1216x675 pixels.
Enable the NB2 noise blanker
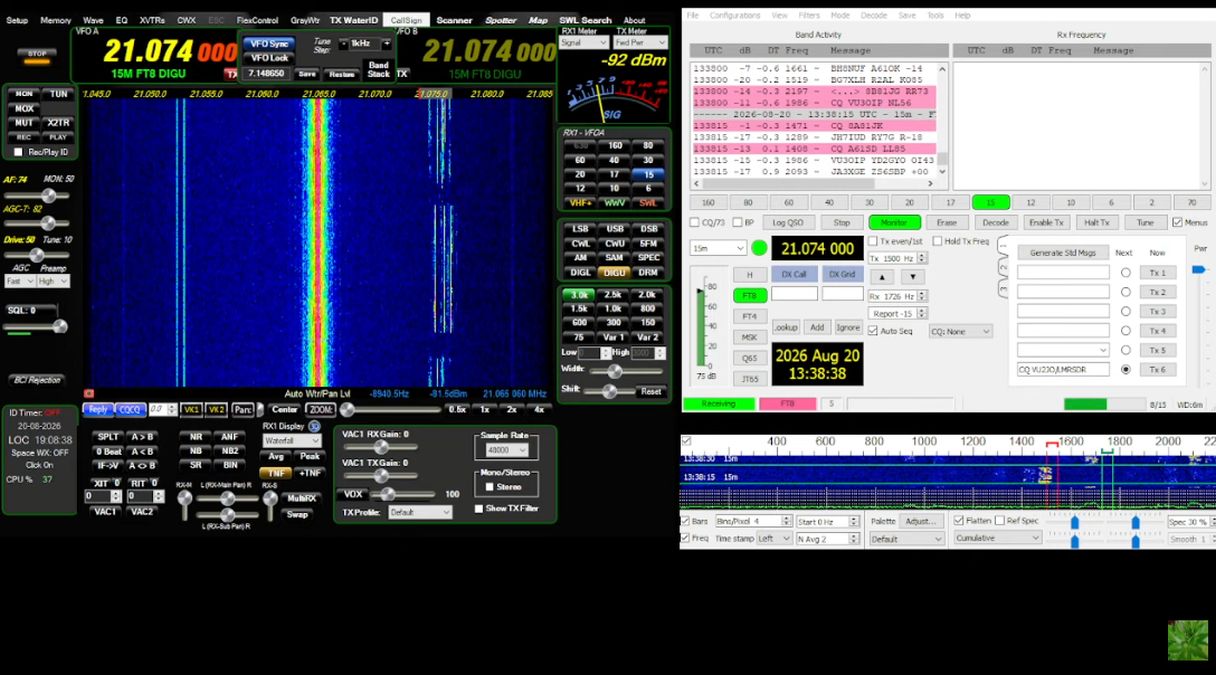(230, 451)
